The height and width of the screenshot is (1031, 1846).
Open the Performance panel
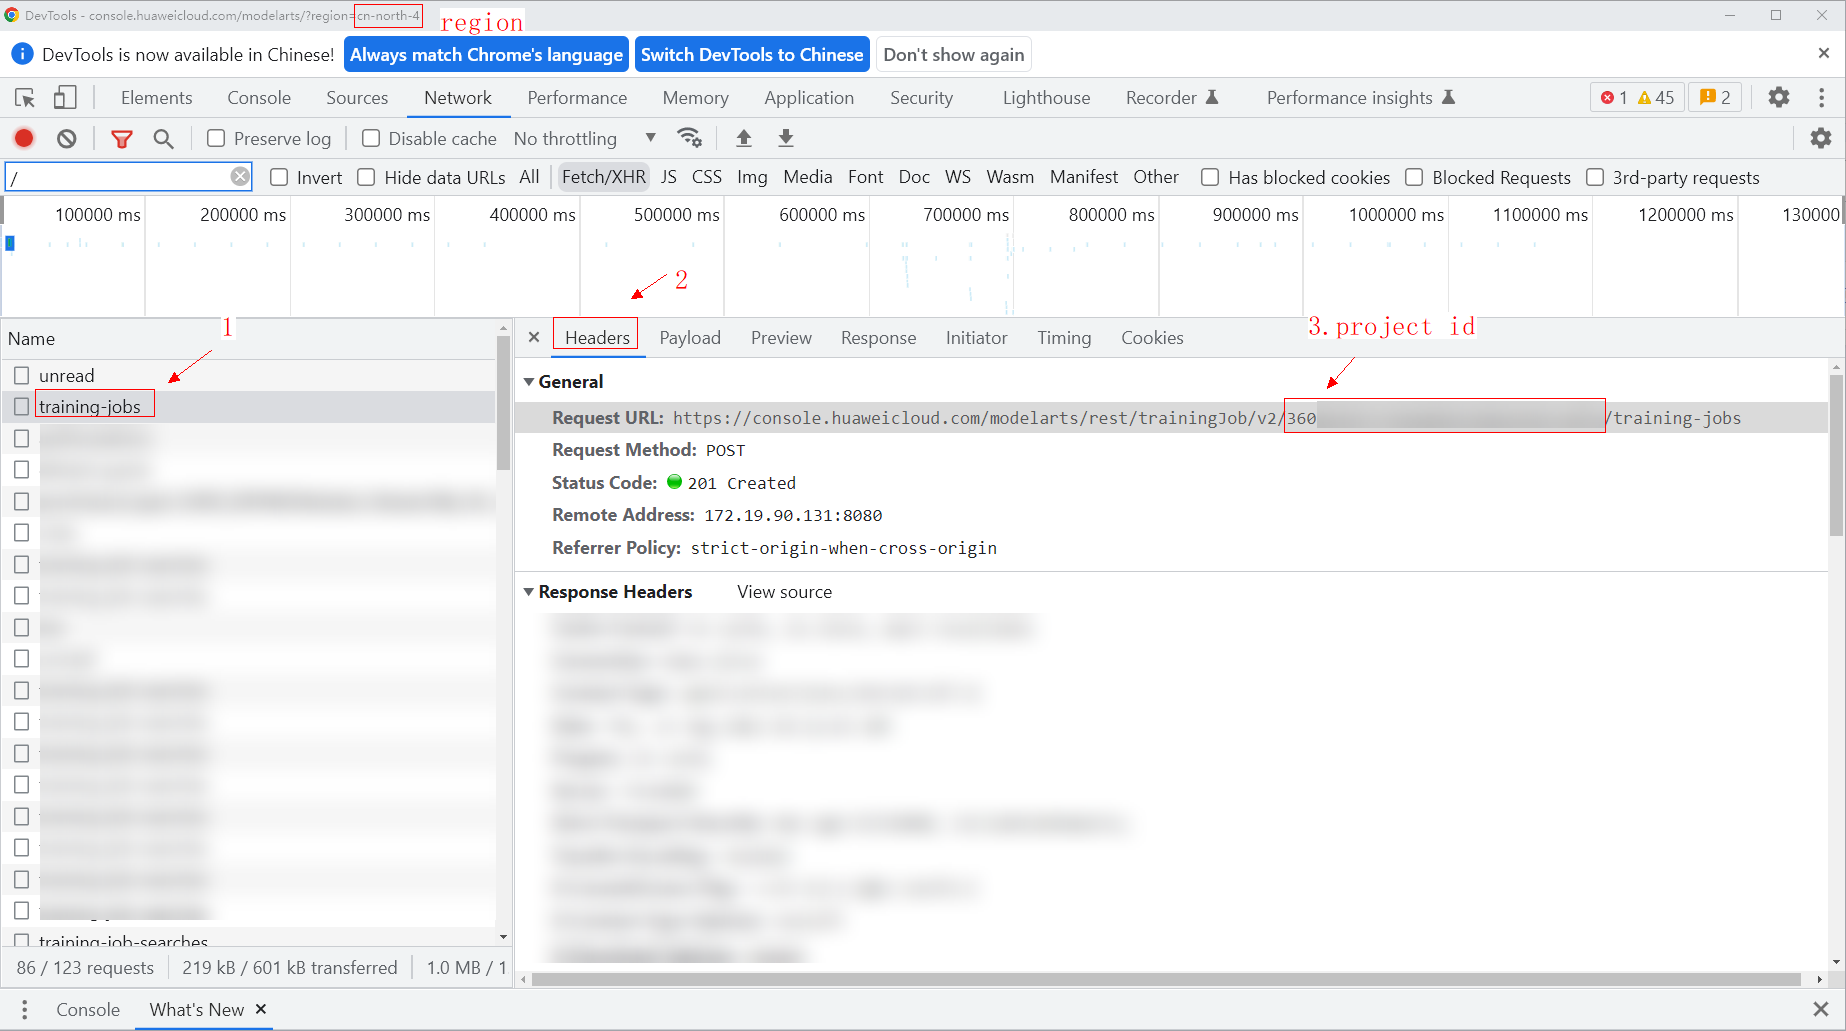(x=577, y=97)
